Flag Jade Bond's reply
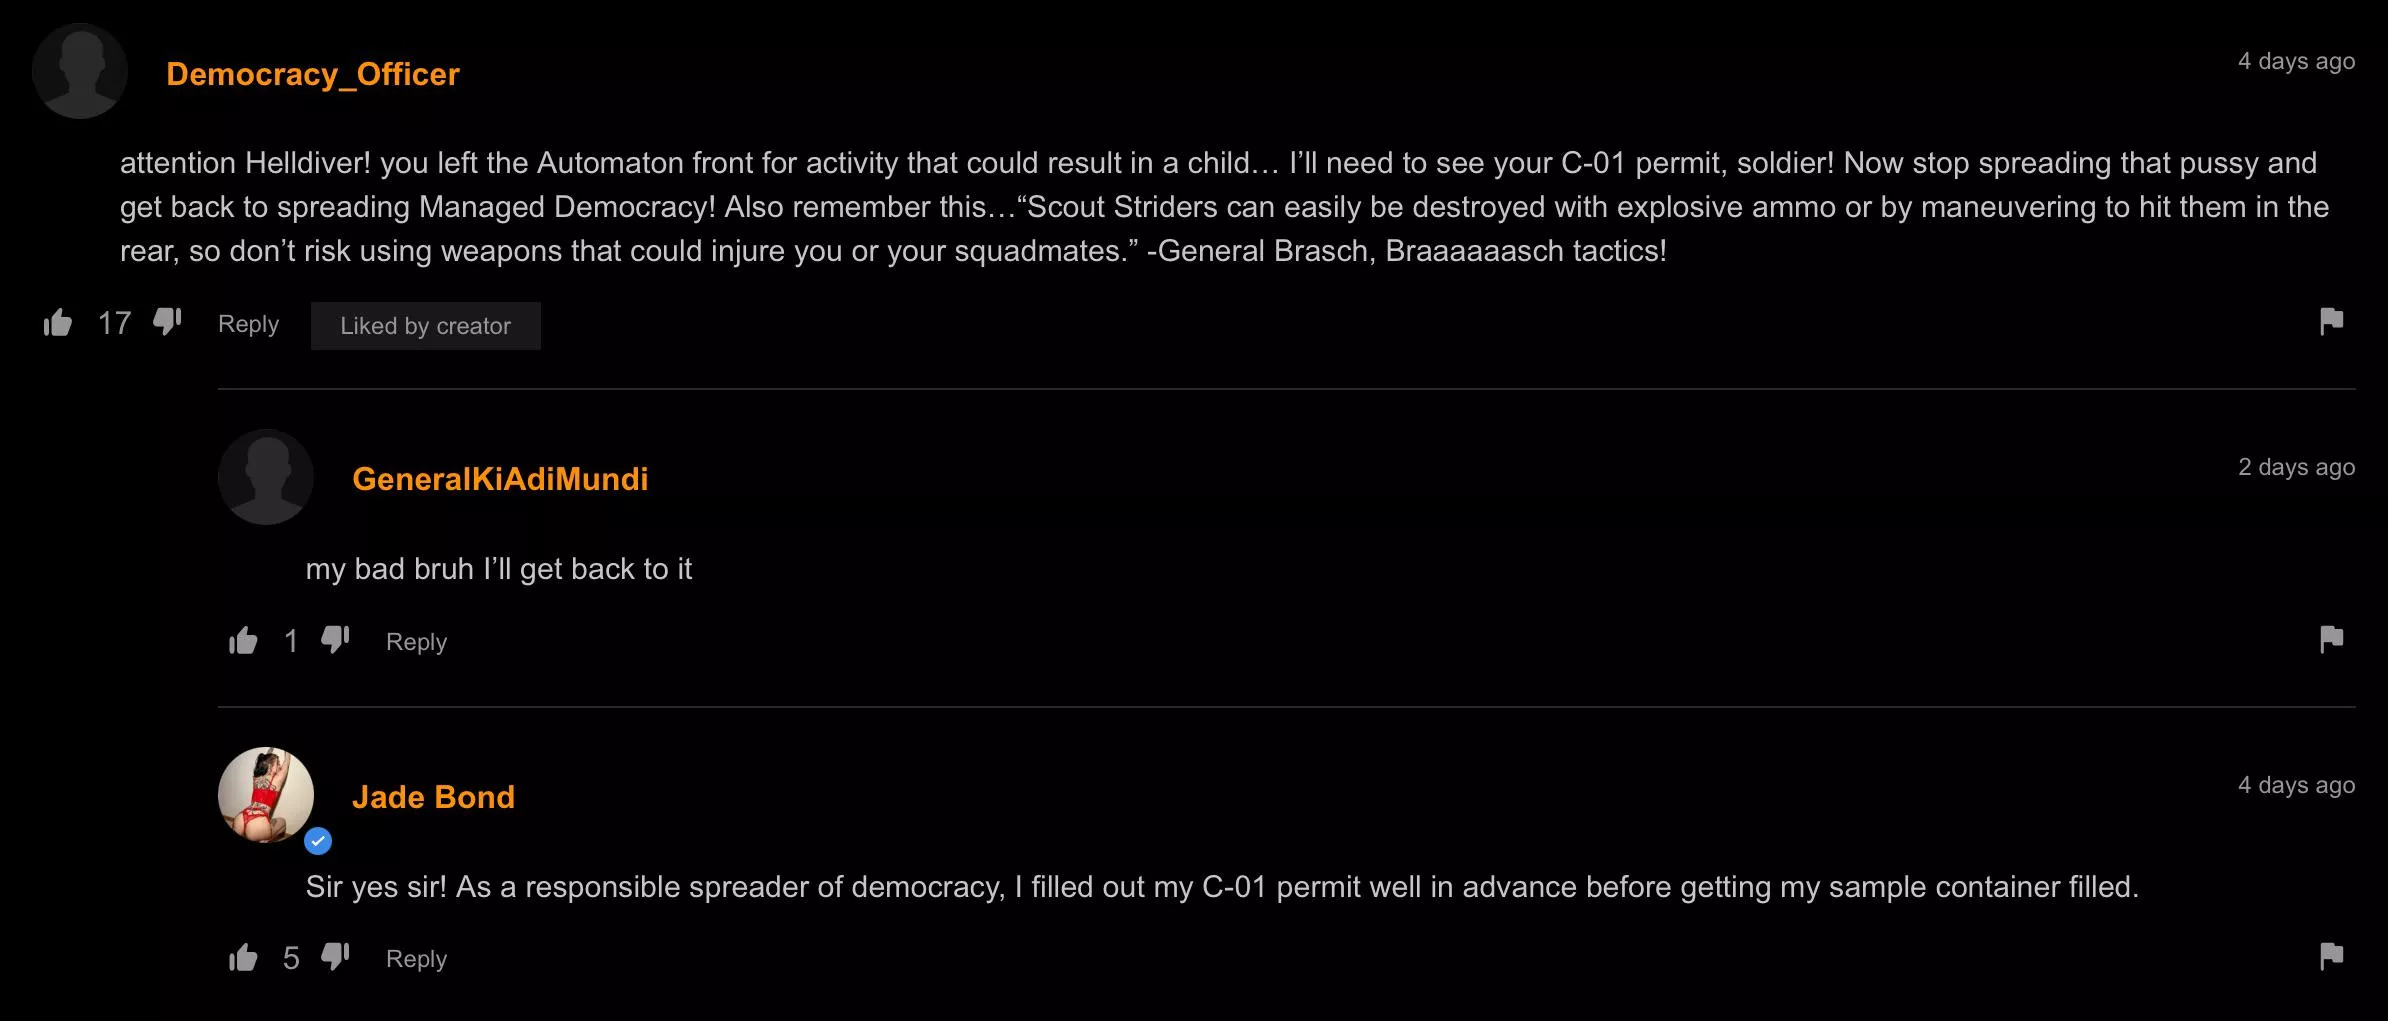Viewport: 2388px width, 1021px height. coord(2331,958)
